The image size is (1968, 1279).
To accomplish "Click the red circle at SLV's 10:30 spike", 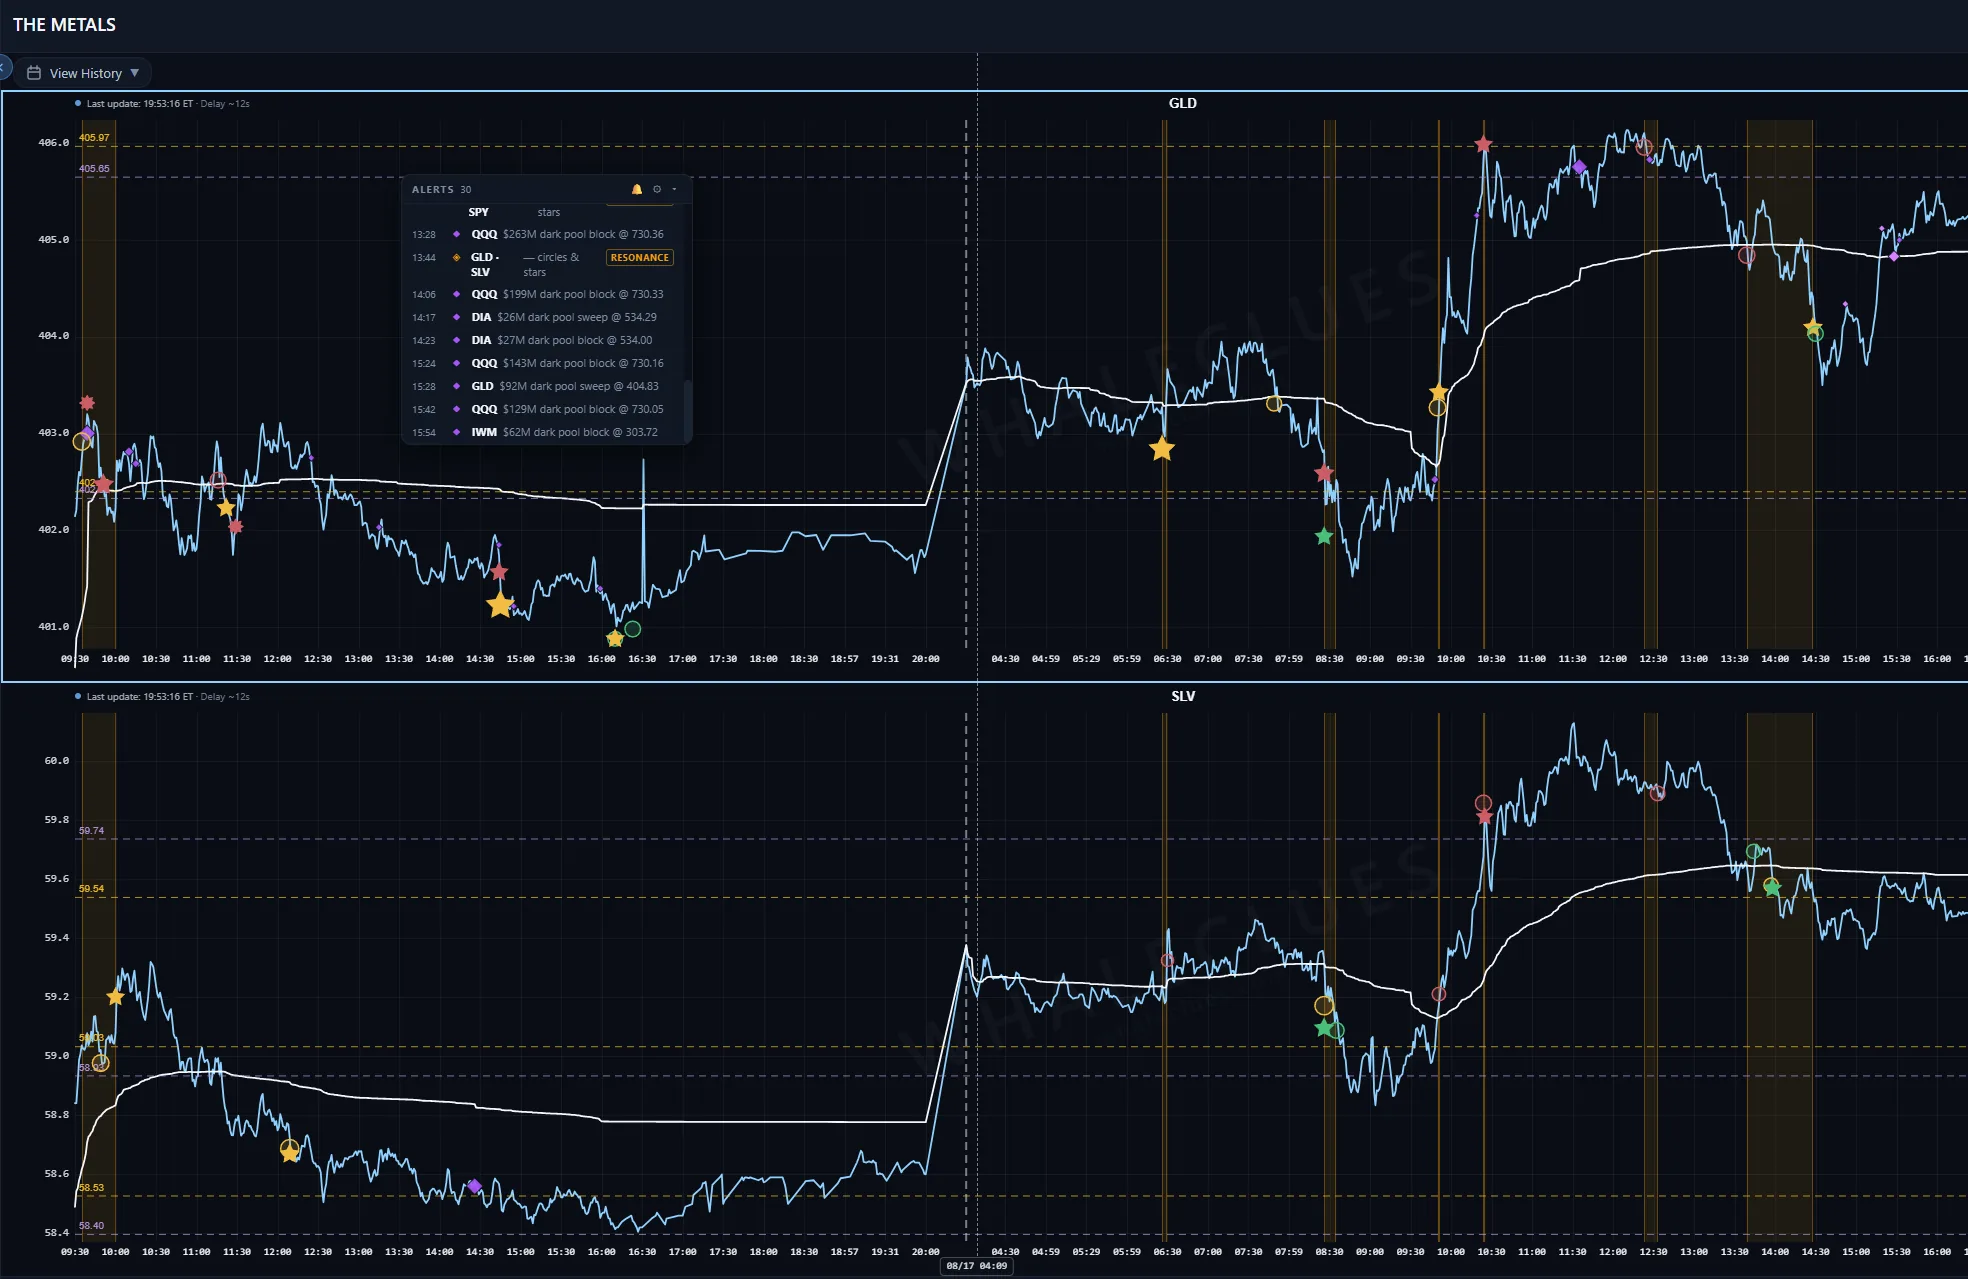I will 1483,803.
